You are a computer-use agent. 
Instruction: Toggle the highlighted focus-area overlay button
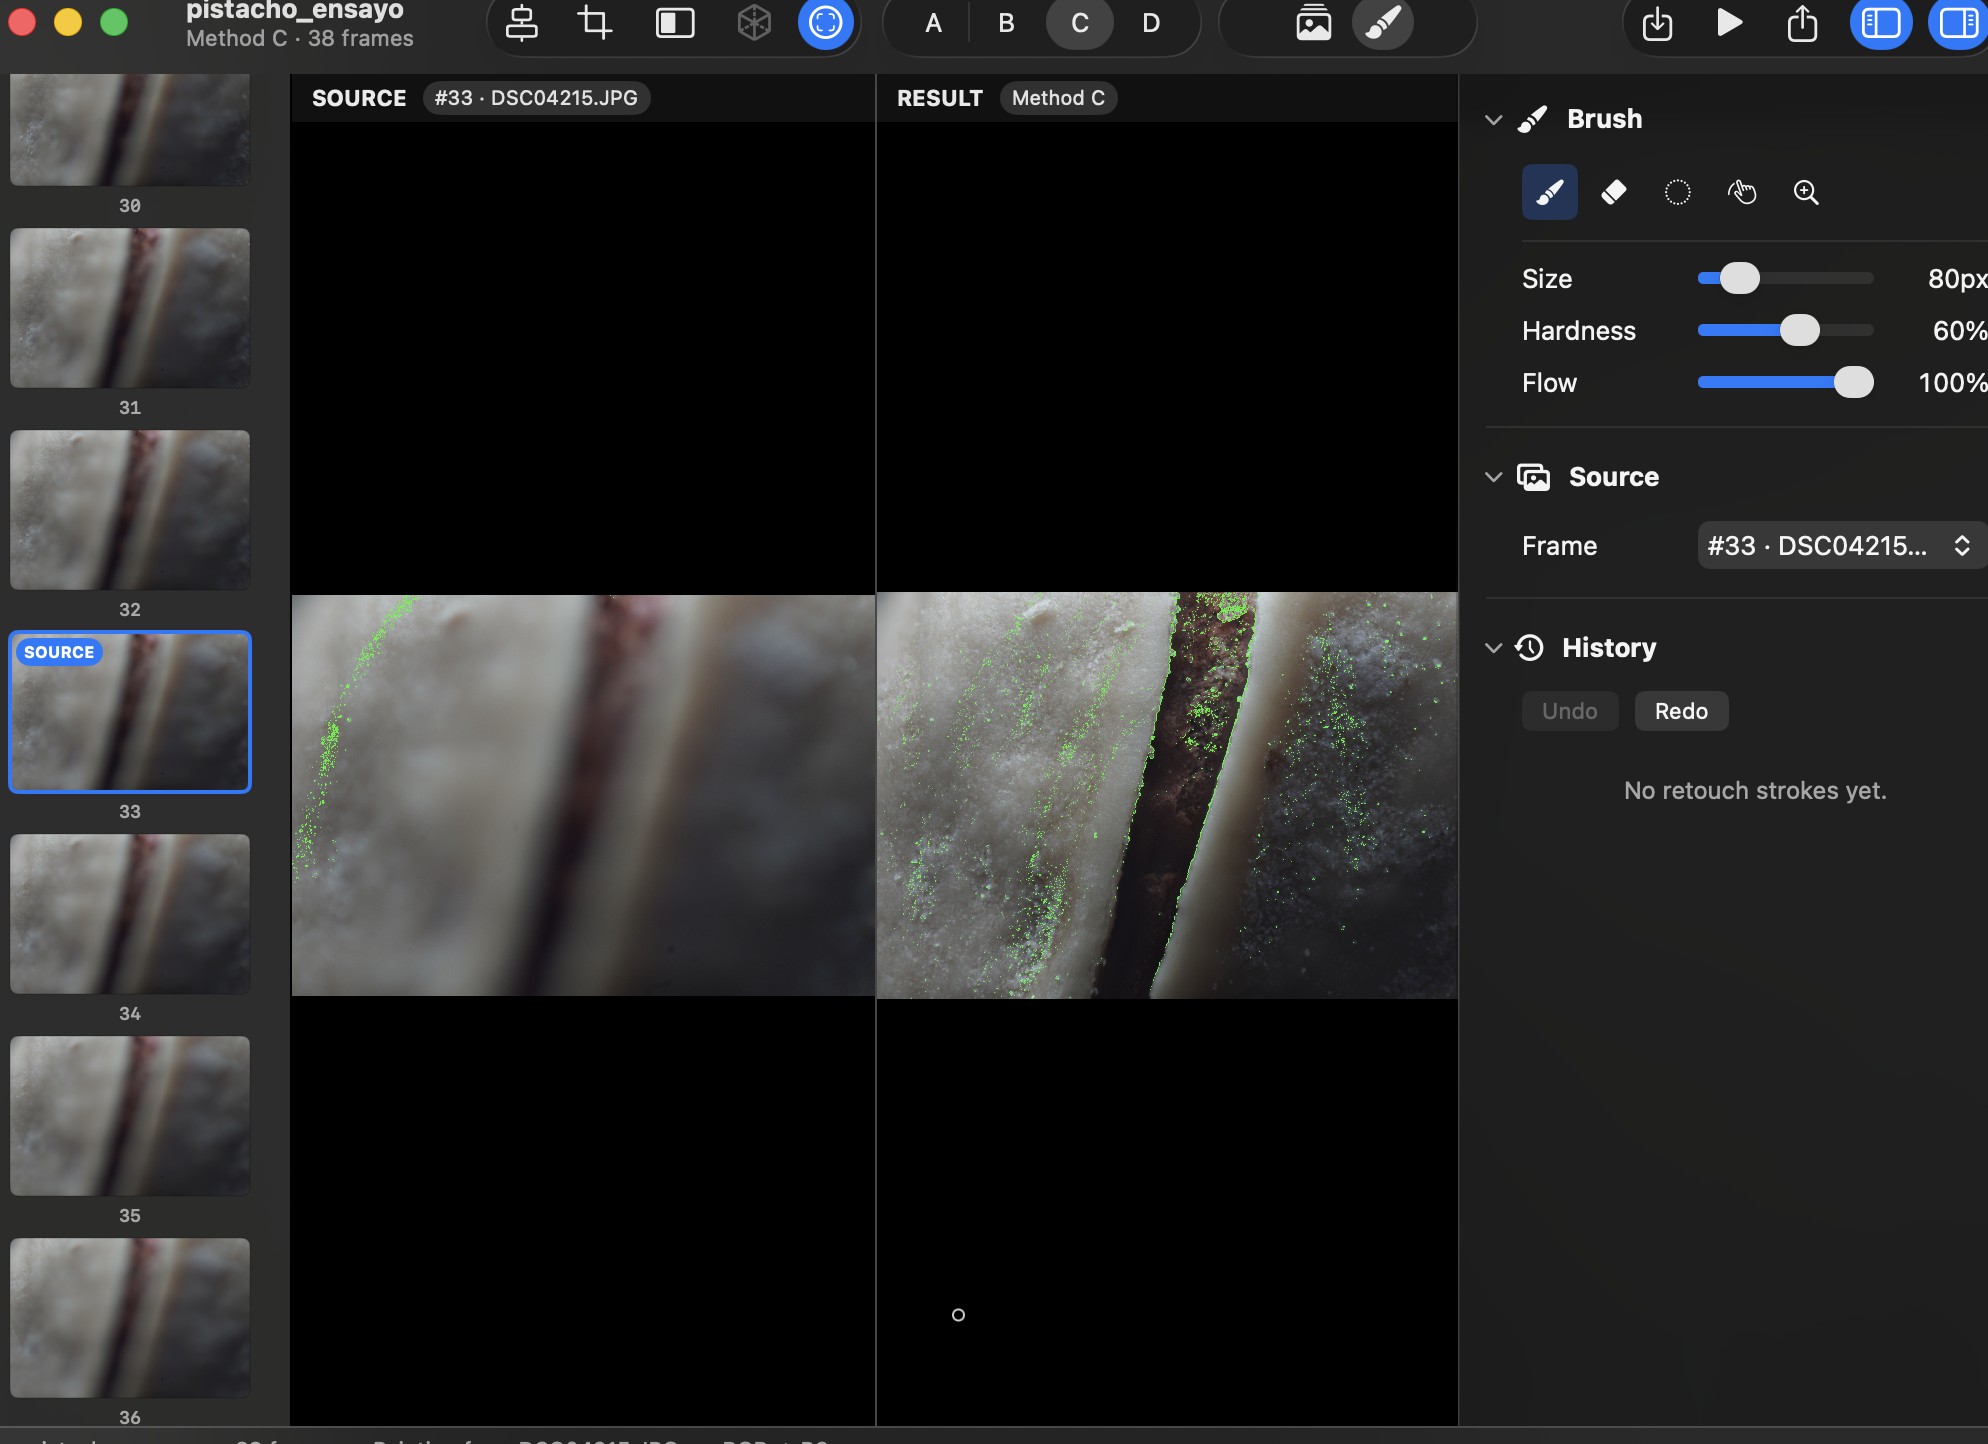pyautogui.click(x=825, y=23)
